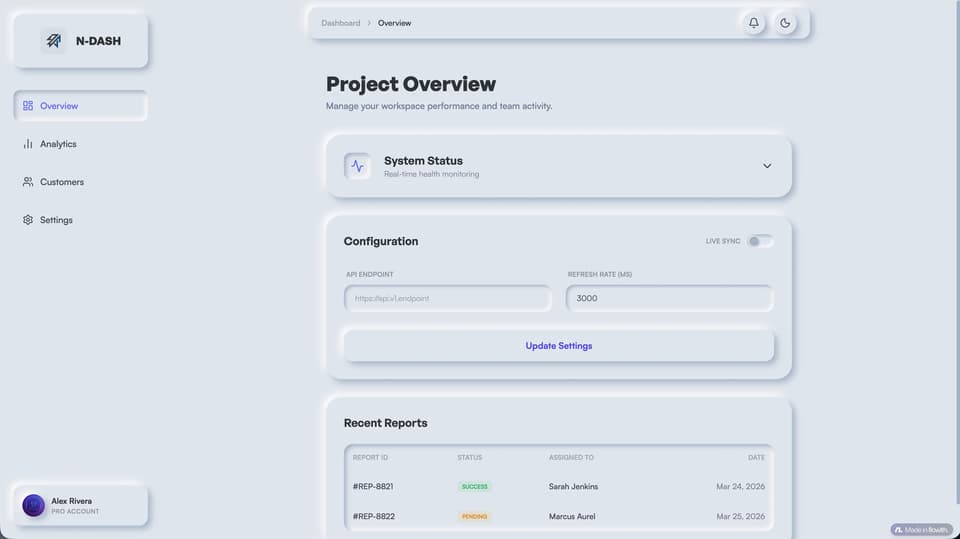The height and width of the screenshot is (539, 960).
Task: Focus the API Endpoint input field
Action: (x=448, y=298)
